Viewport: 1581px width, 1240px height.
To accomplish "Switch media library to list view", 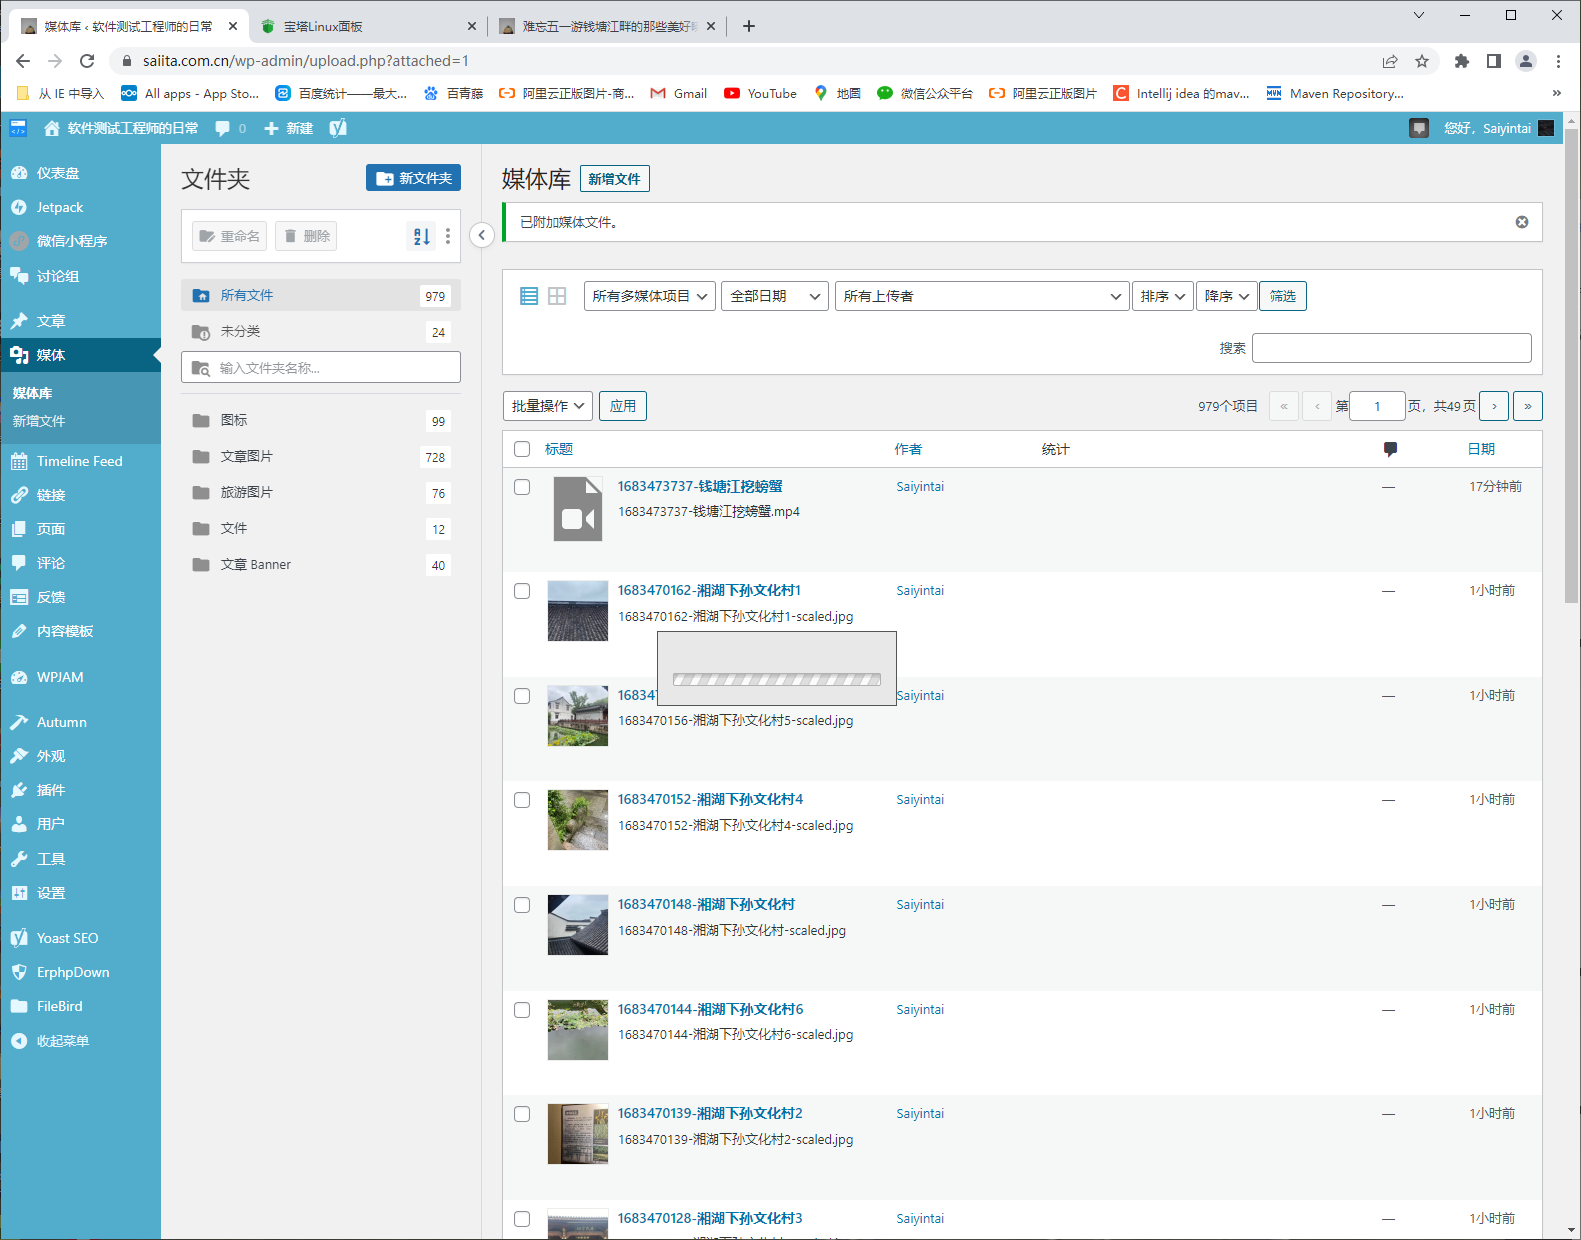I will [x=529, y=296].
